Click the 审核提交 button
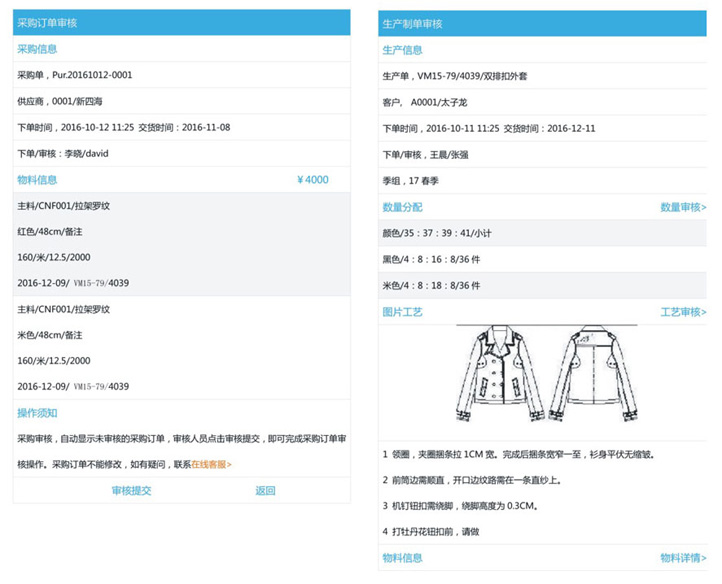 pos(131,491)
